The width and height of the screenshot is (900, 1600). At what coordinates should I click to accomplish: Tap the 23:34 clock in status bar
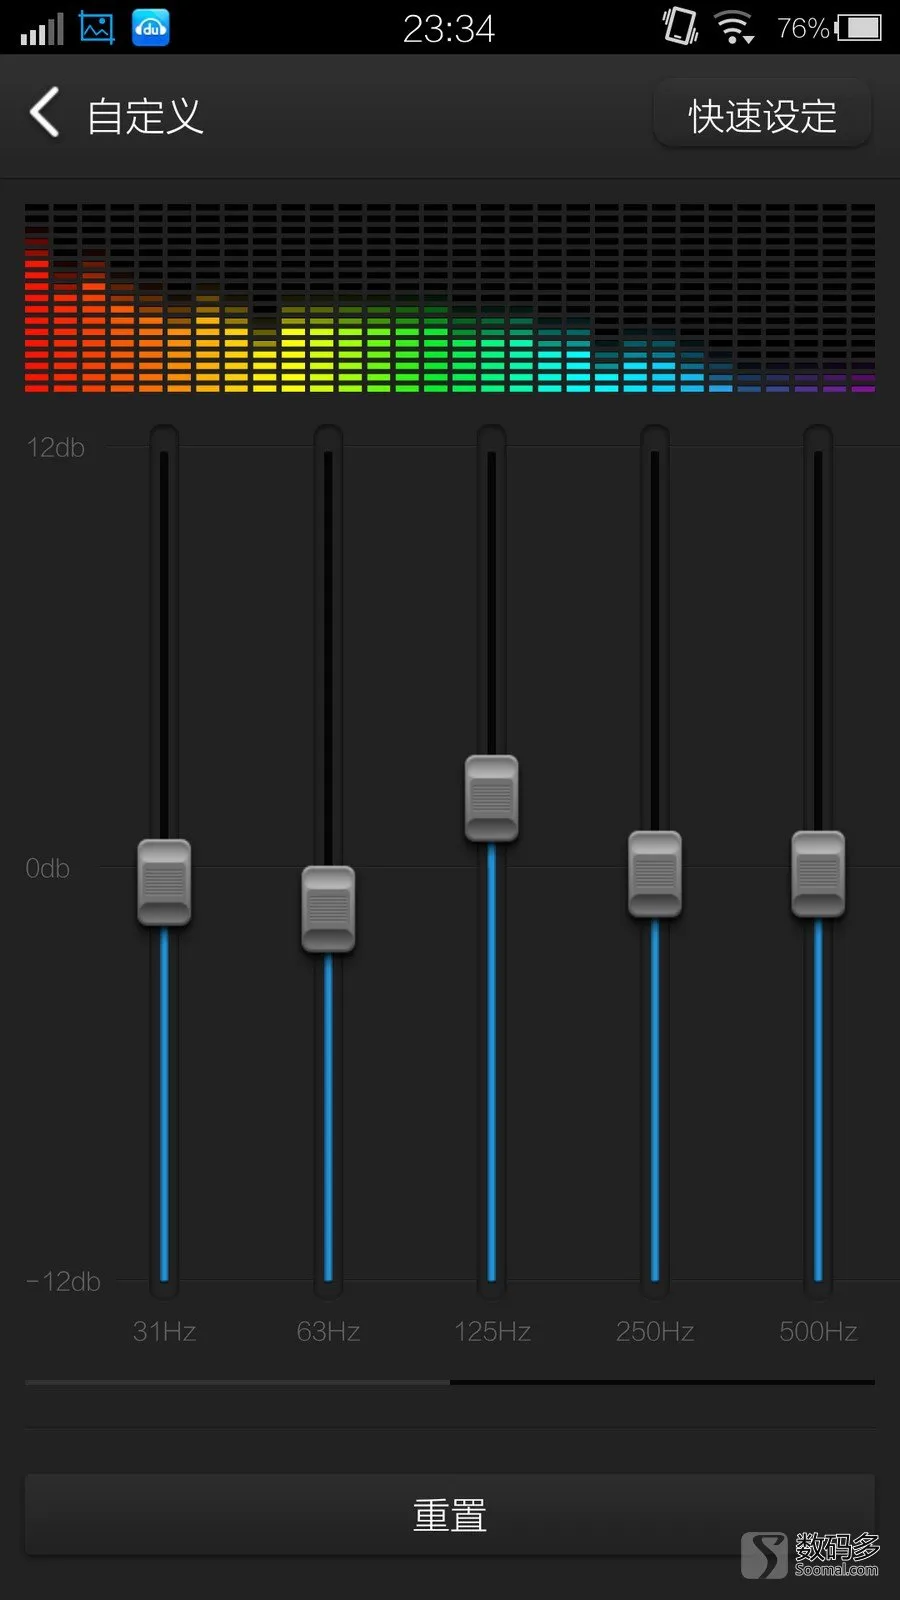pyautogui.click(x=449, y=29)
